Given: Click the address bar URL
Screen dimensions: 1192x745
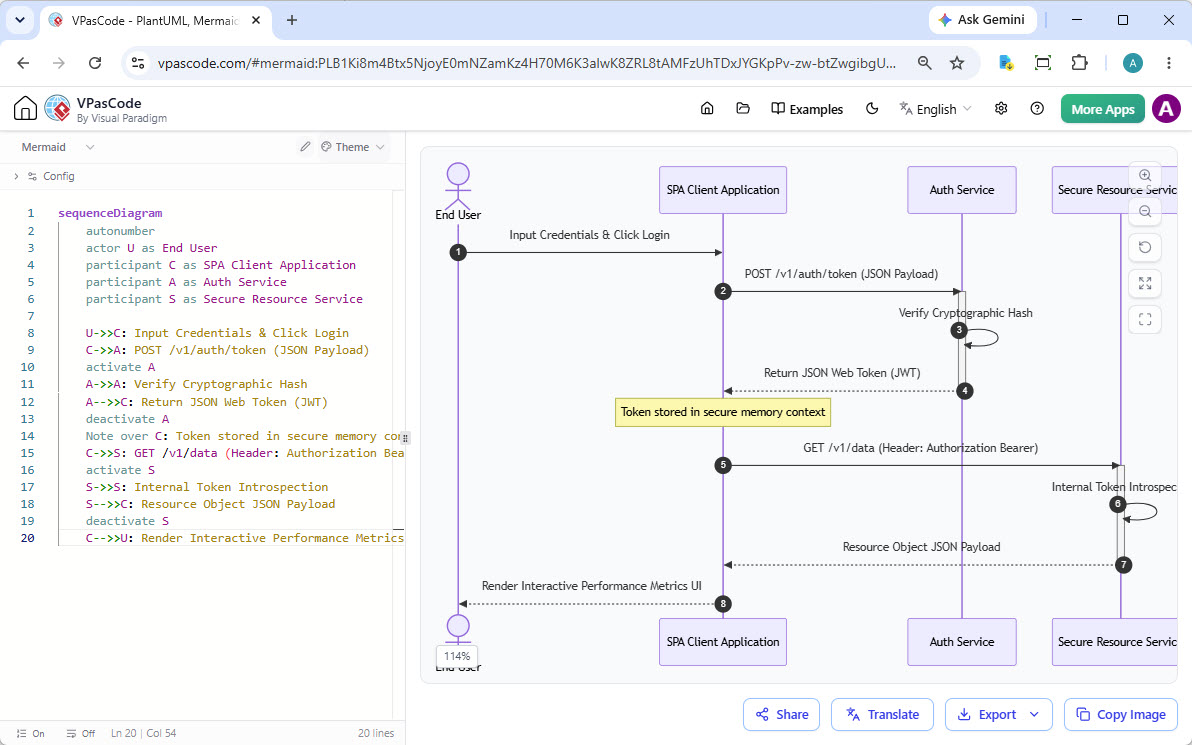Looking at the screenshot, I should pos(527,63).
